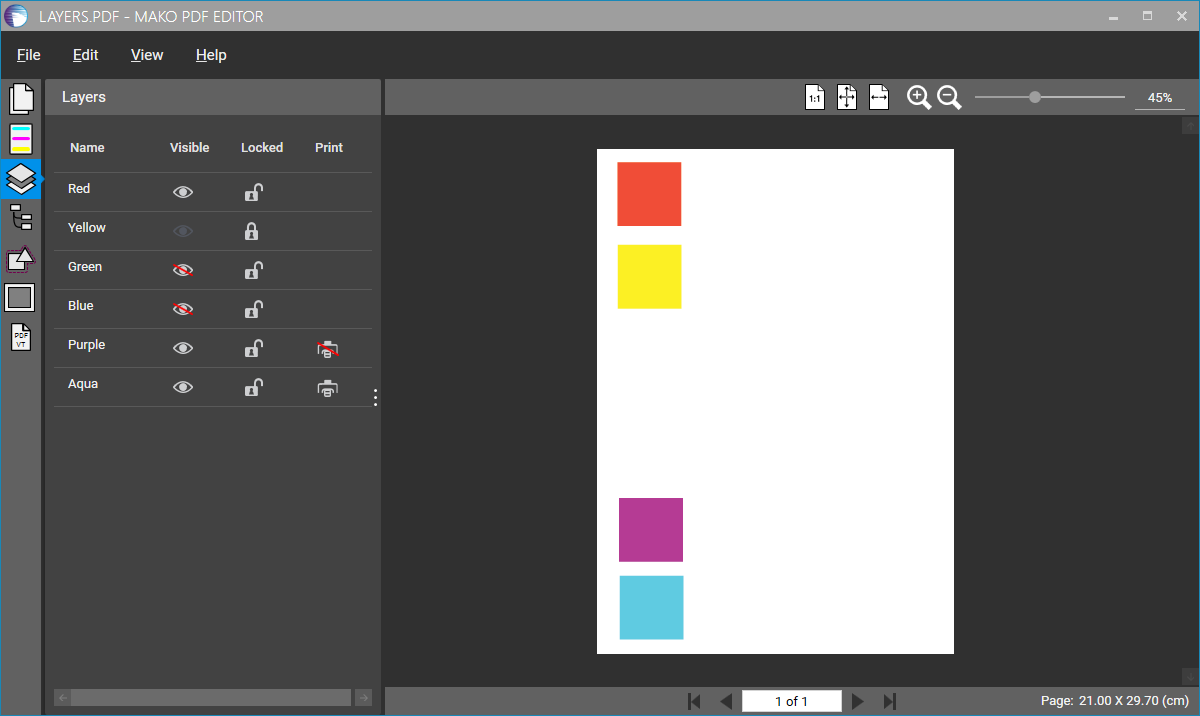Open the document structure tree panel
The width and height of the screenshot is (1200, 716).
click(x=21, y=217)
